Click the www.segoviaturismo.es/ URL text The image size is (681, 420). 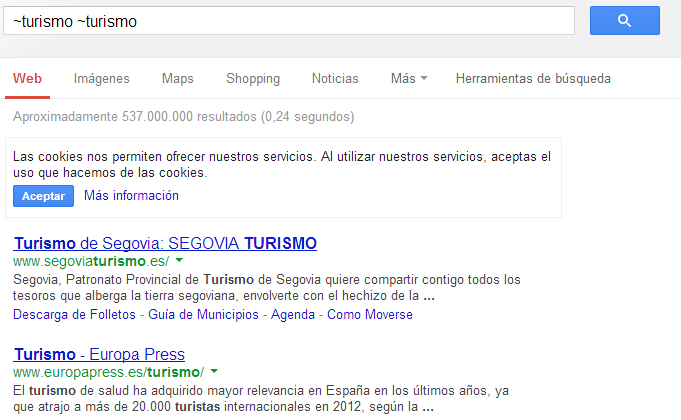(x=91, y=261)
